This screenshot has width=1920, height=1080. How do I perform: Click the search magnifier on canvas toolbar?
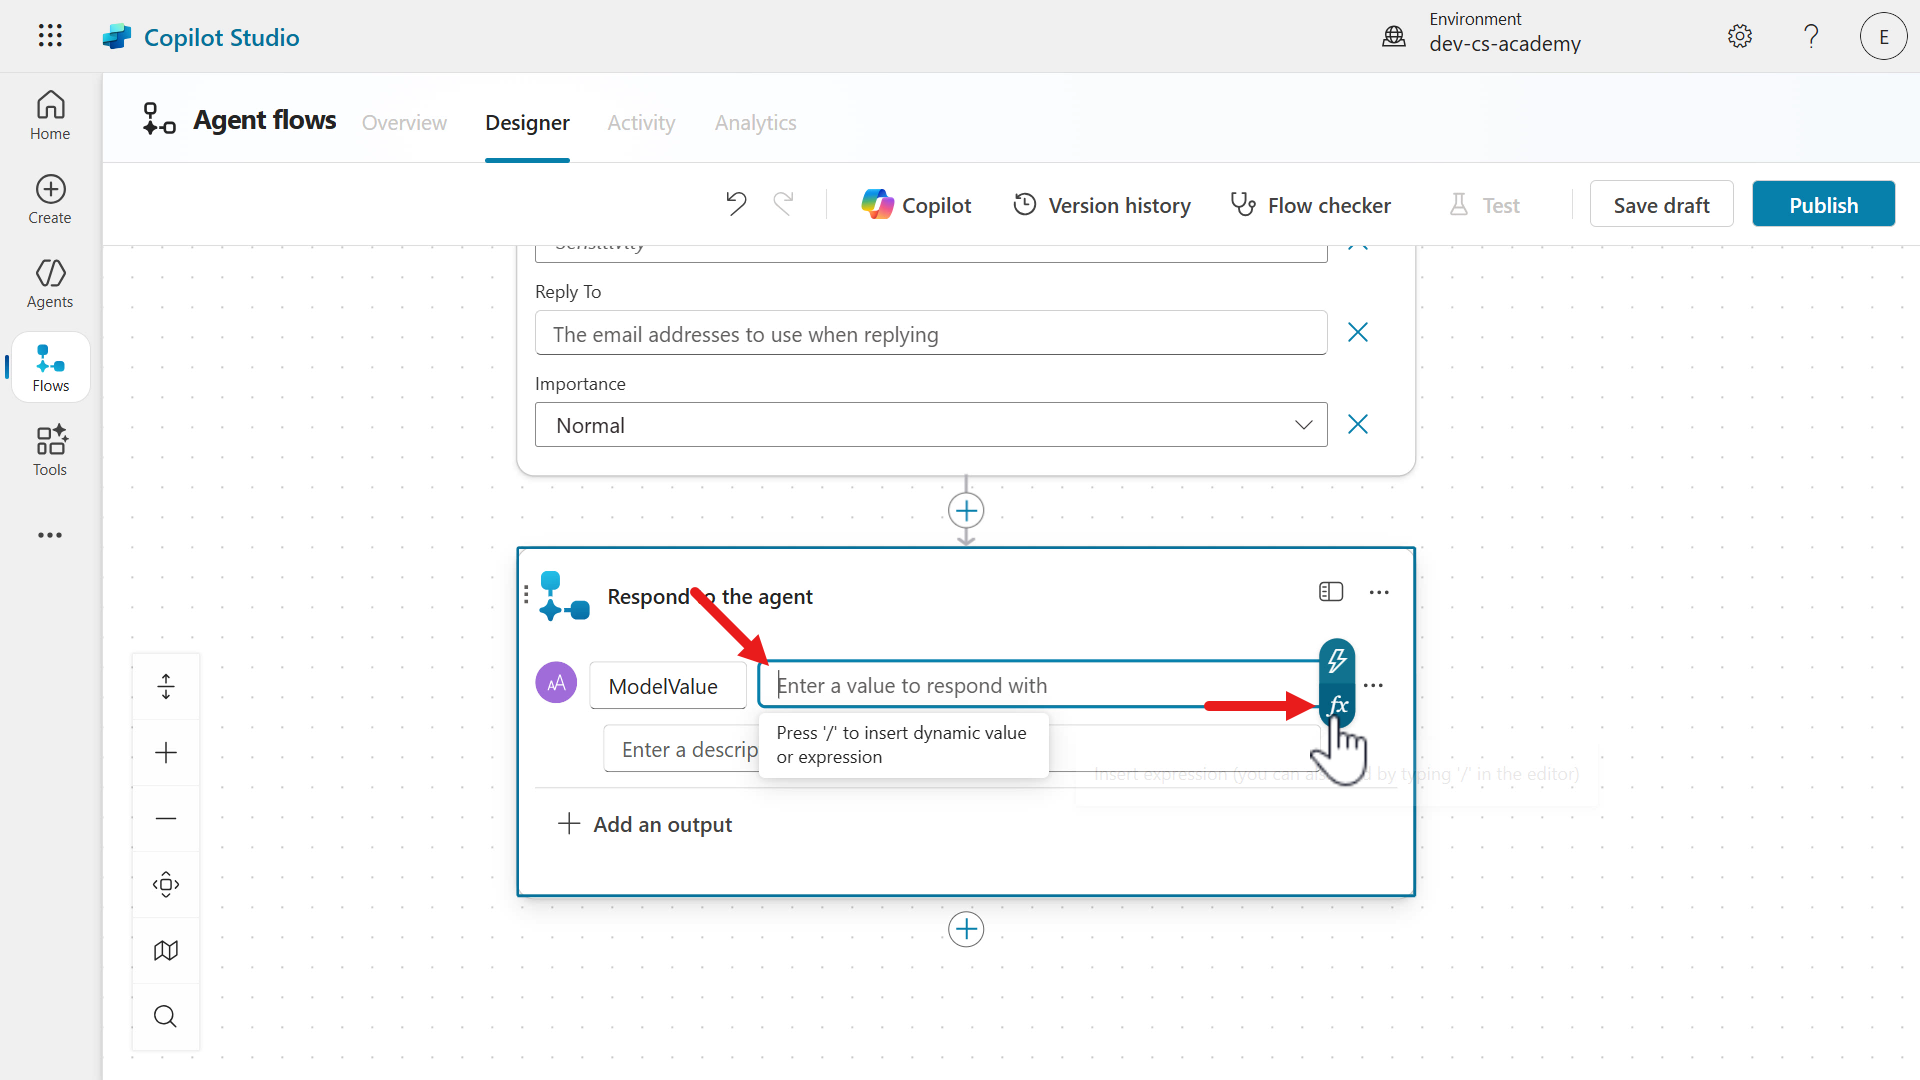tap(166, 1017)
